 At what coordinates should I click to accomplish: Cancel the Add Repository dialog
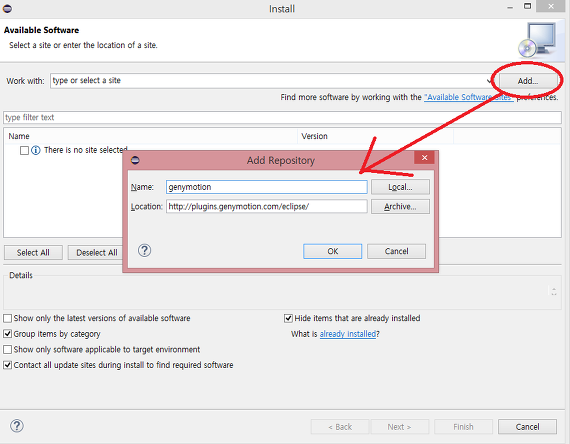click(396, 251)
